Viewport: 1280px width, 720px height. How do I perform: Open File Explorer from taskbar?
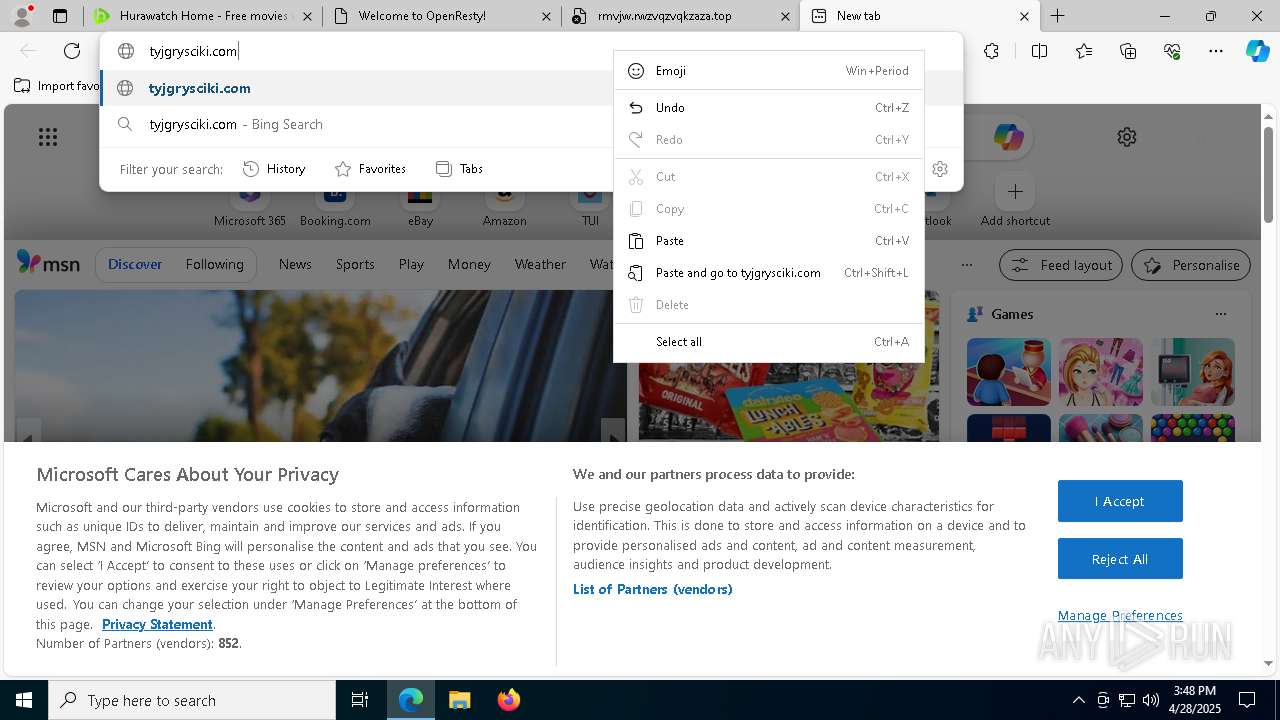click(459, 700)
